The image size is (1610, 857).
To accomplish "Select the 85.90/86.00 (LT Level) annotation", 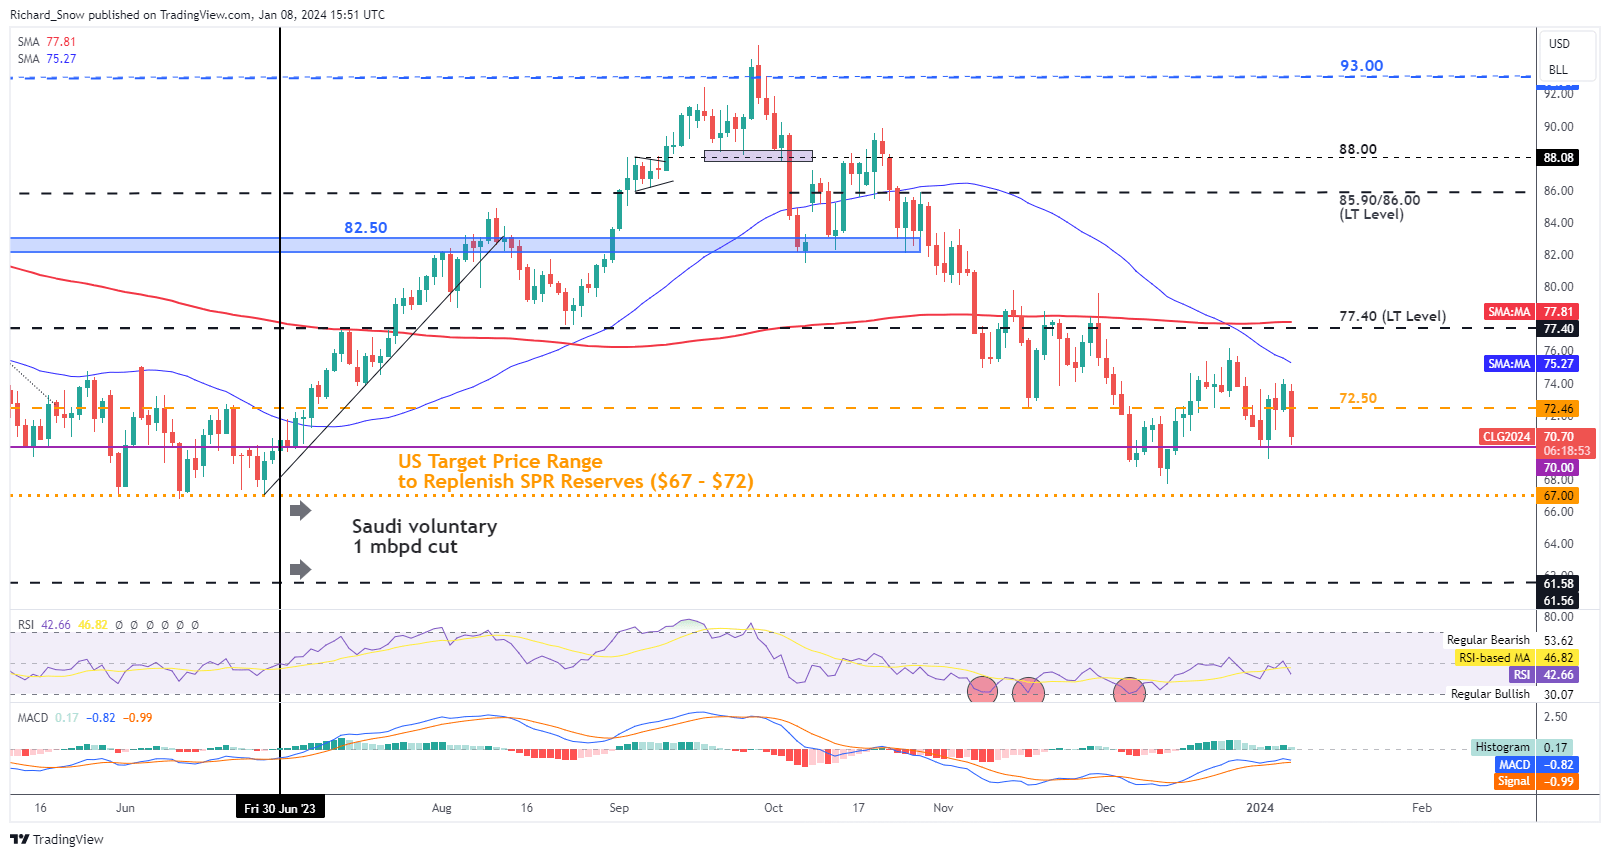I will pyautogui.click(x=1379, y=207).
